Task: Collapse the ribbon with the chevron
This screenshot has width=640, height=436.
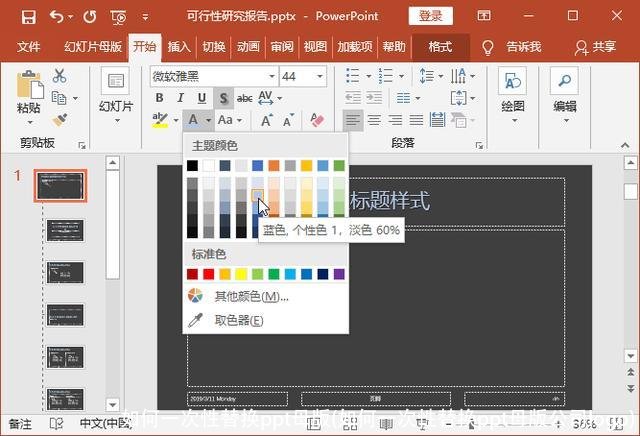Action: 625,145
